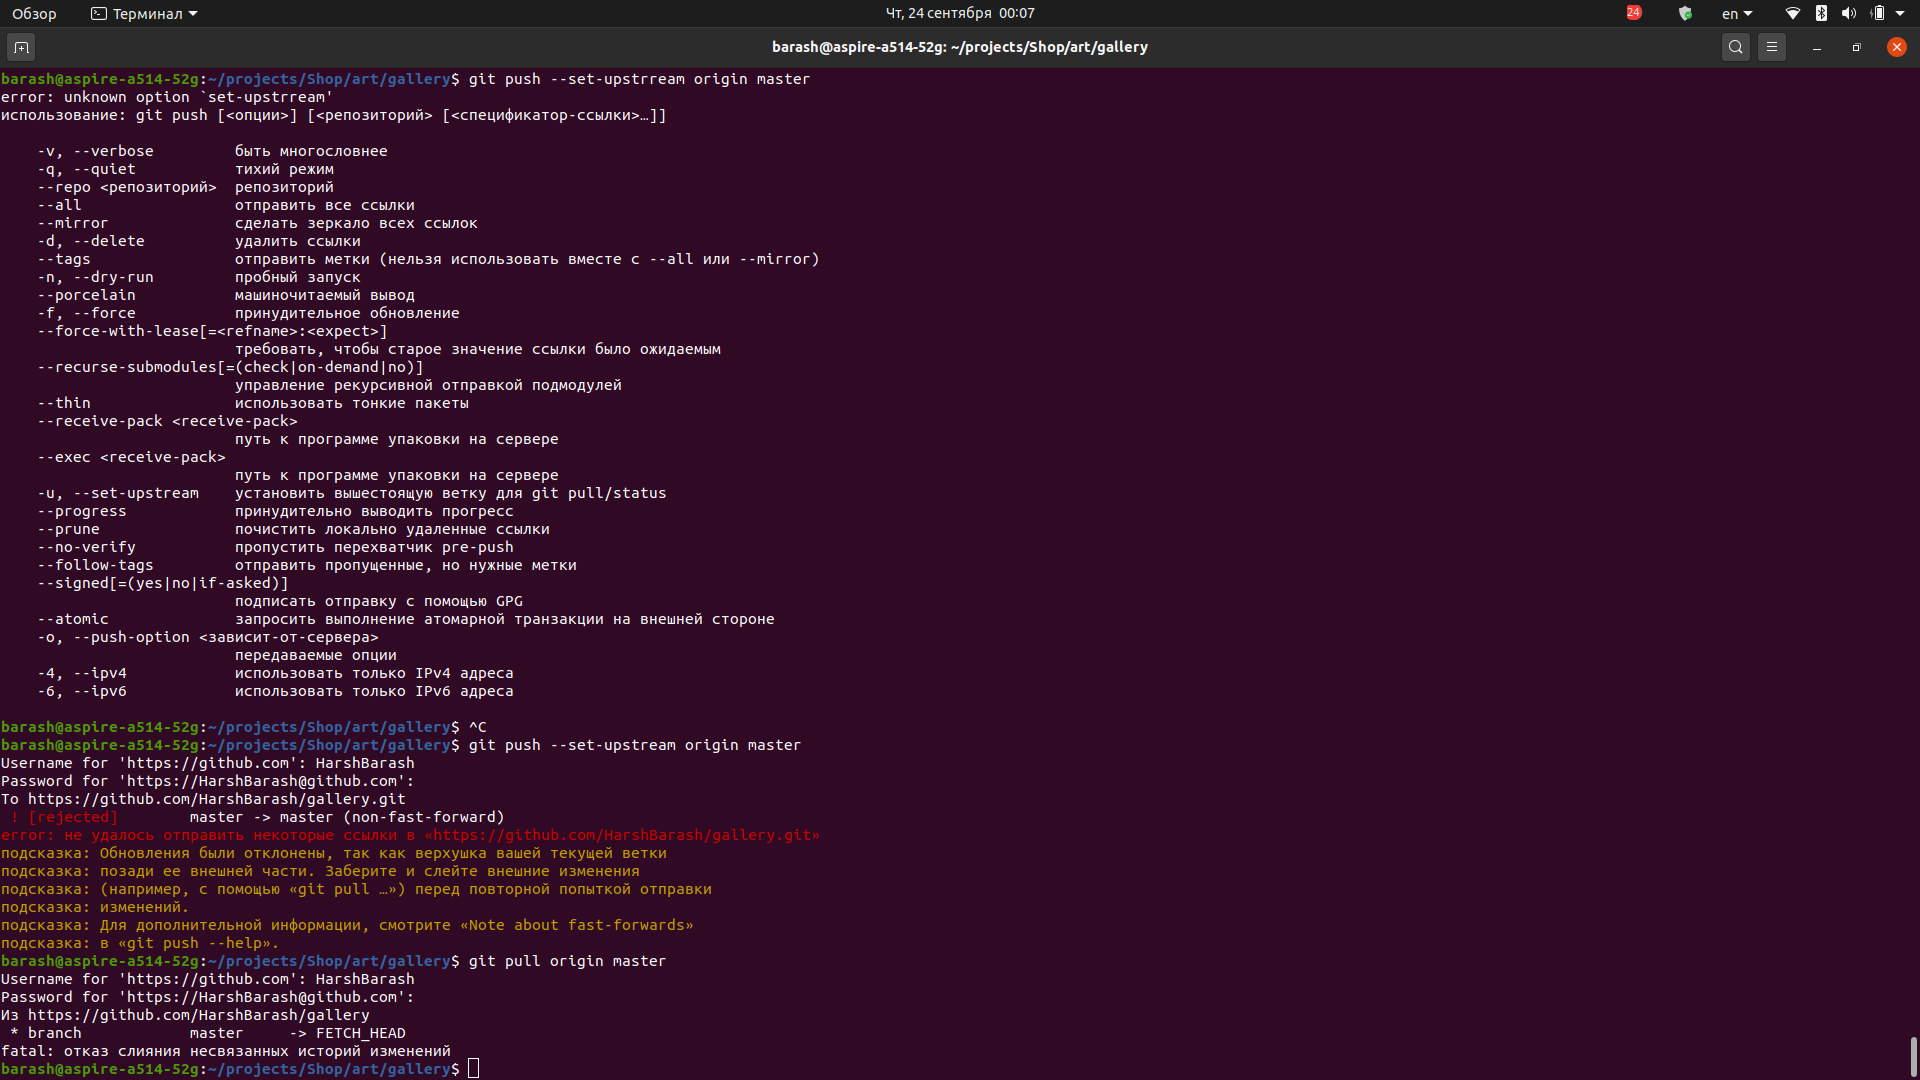
Task: Click the terminal vertical scrollbar thumb
Action: [1914, 1056]
